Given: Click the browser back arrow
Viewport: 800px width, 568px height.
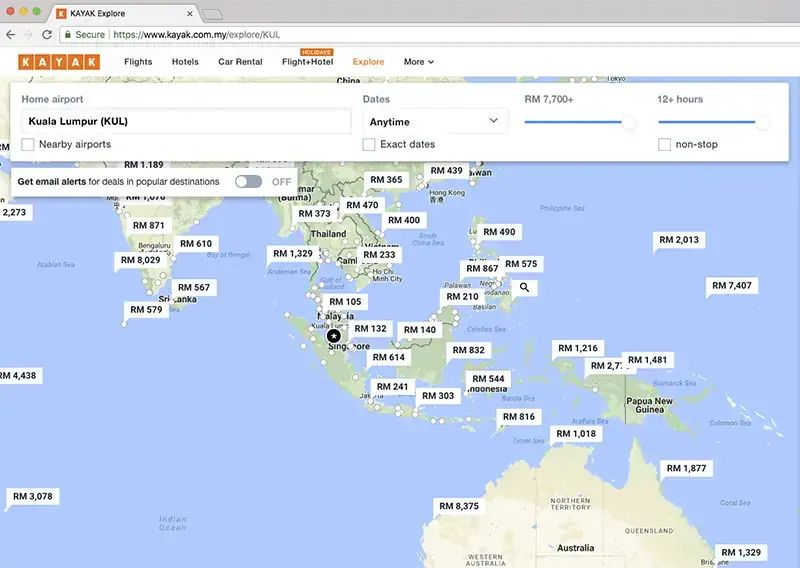Looking at the screenshot, I should (11, 35).
